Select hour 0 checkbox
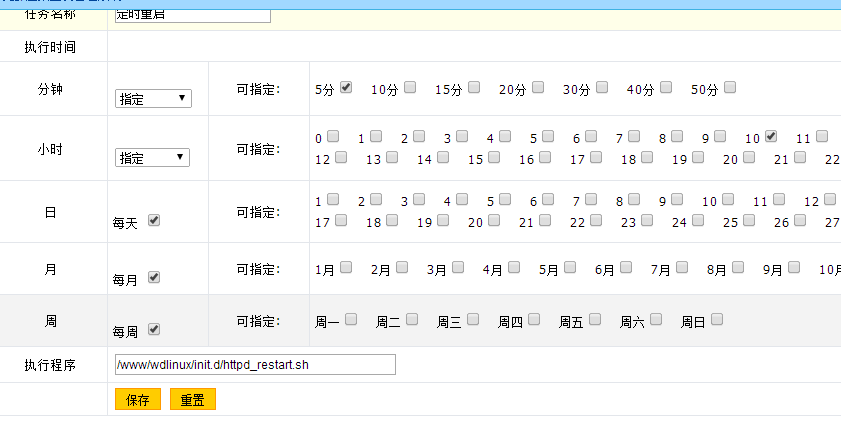This screenshot has height=426, width=841. tap(333, 136)
